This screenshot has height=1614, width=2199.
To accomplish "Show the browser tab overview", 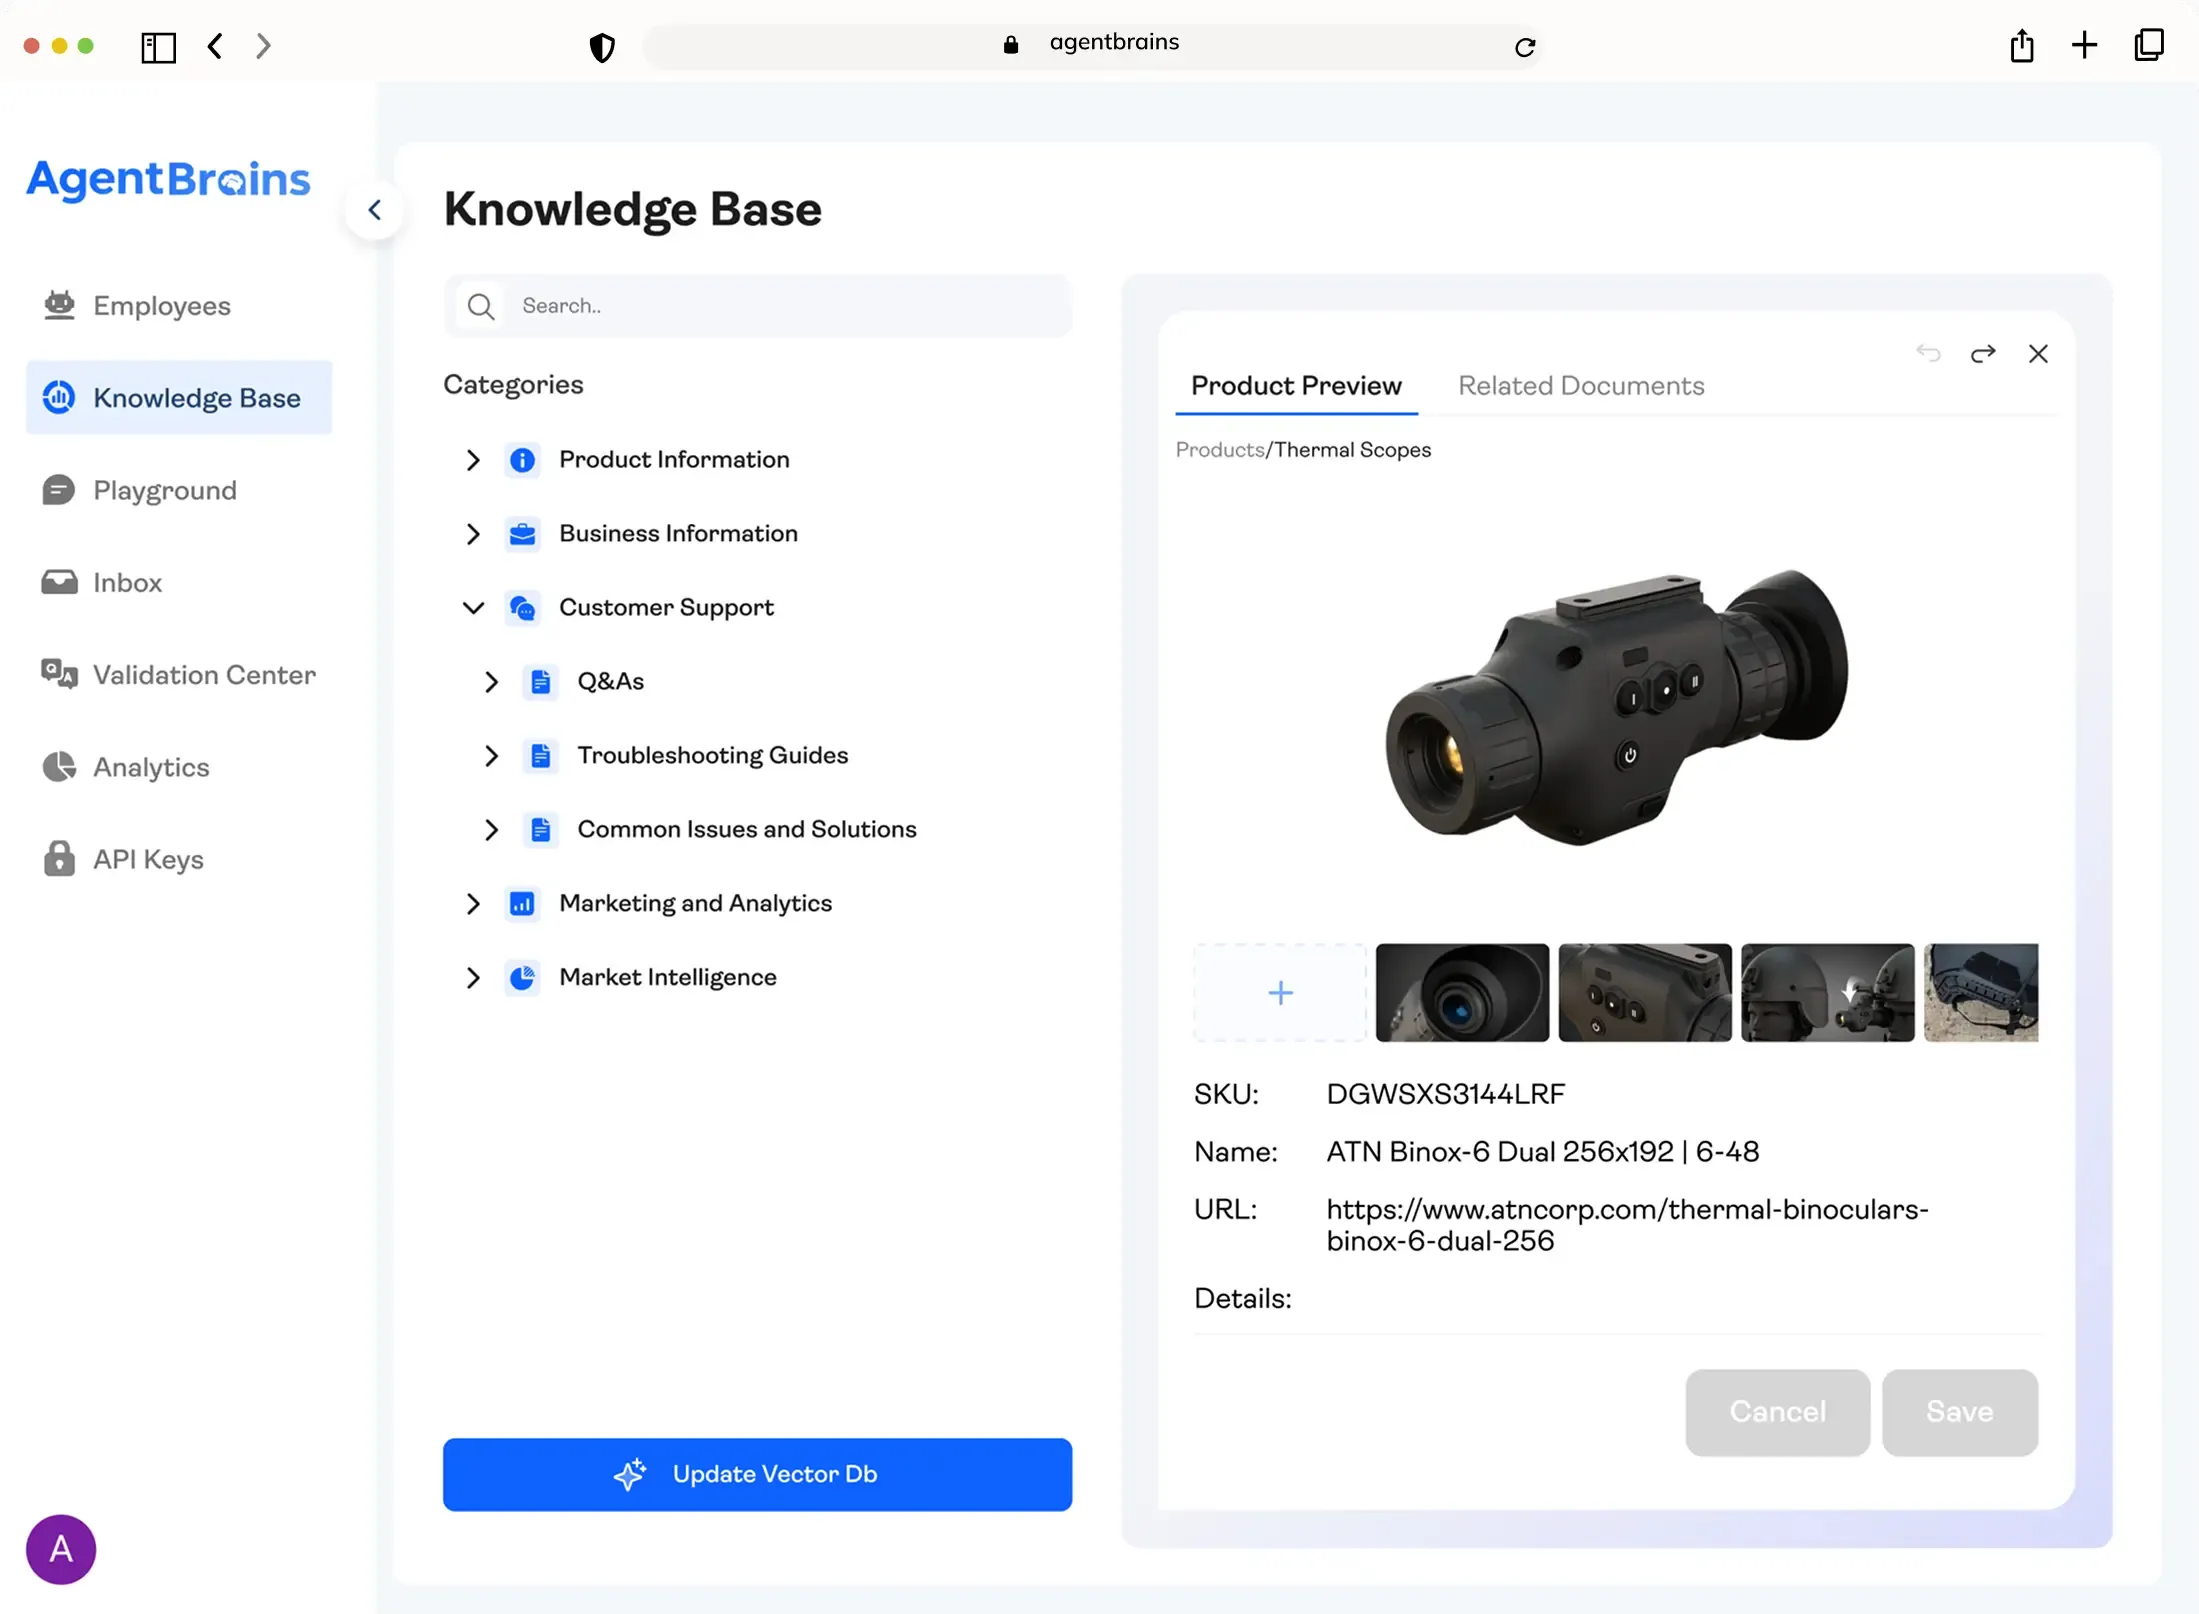I will click(x=2149, y=45).
